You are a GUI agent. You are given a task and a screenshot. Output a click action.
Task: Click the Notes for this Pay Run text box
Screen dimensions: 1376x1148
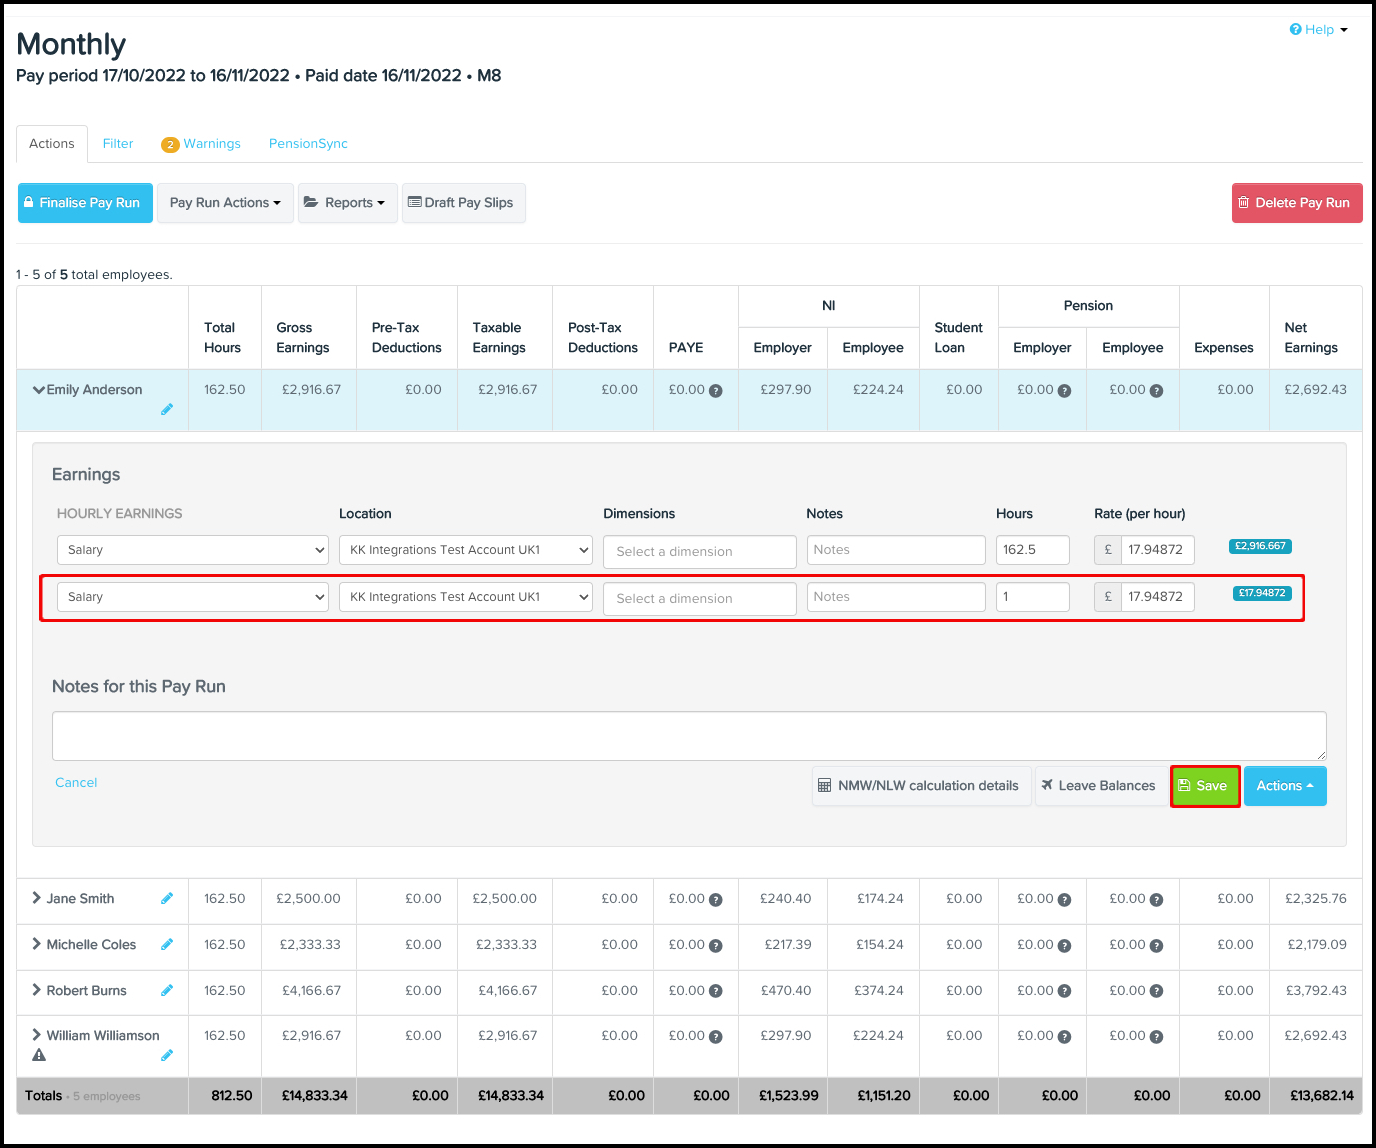point(688,736)
